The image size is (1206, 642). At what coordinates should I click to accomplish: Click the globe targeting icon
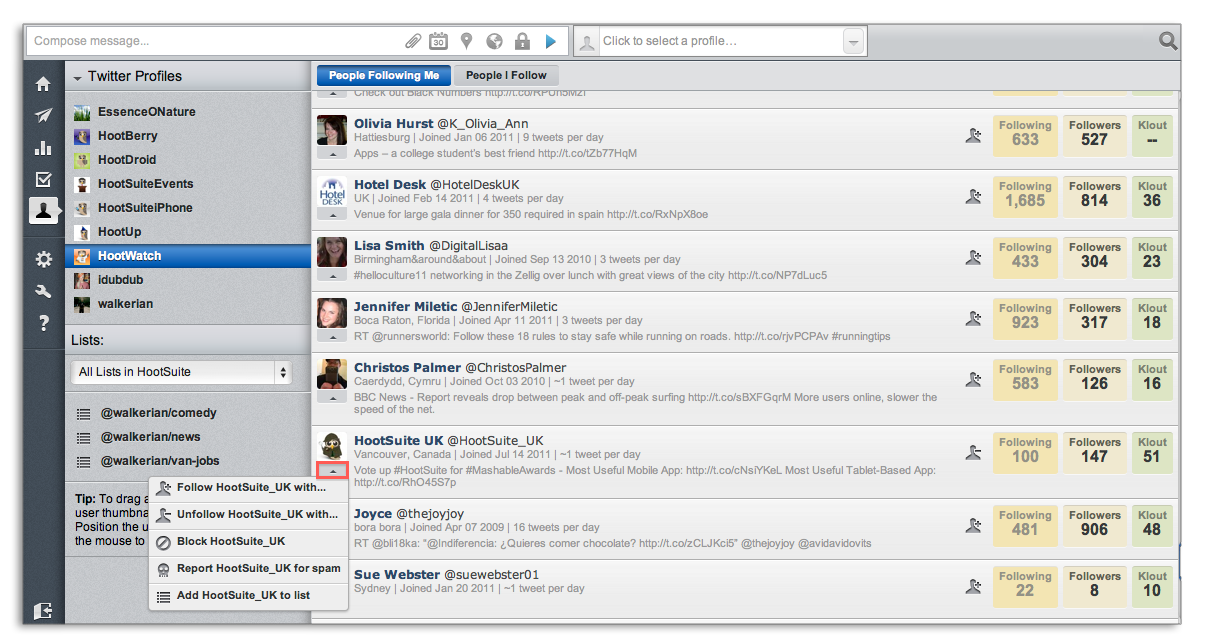[x=494, y=41]
